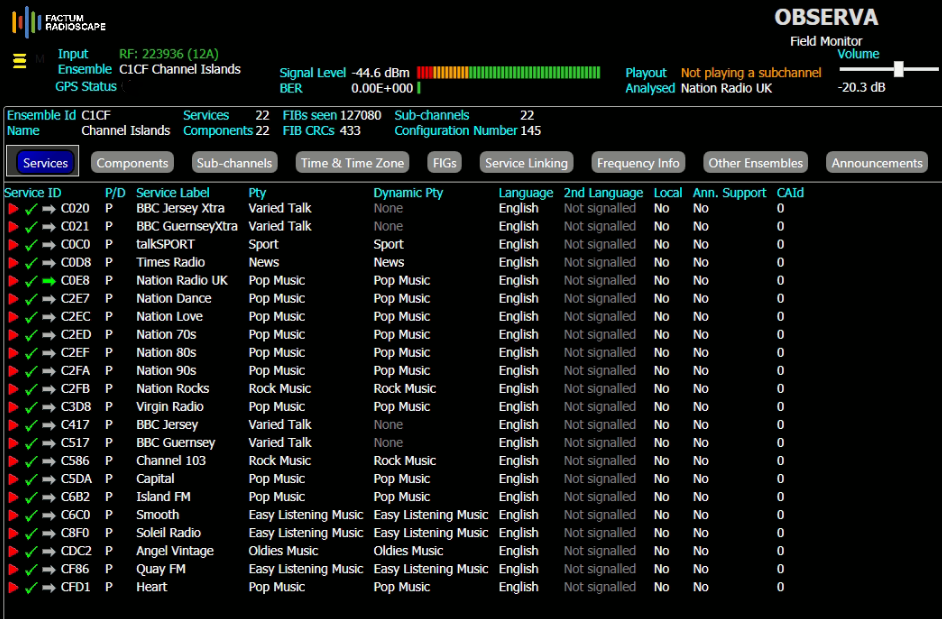Open the Sub-channels tab
Viewport: 942px width, 619px height.
click(234, 163)
